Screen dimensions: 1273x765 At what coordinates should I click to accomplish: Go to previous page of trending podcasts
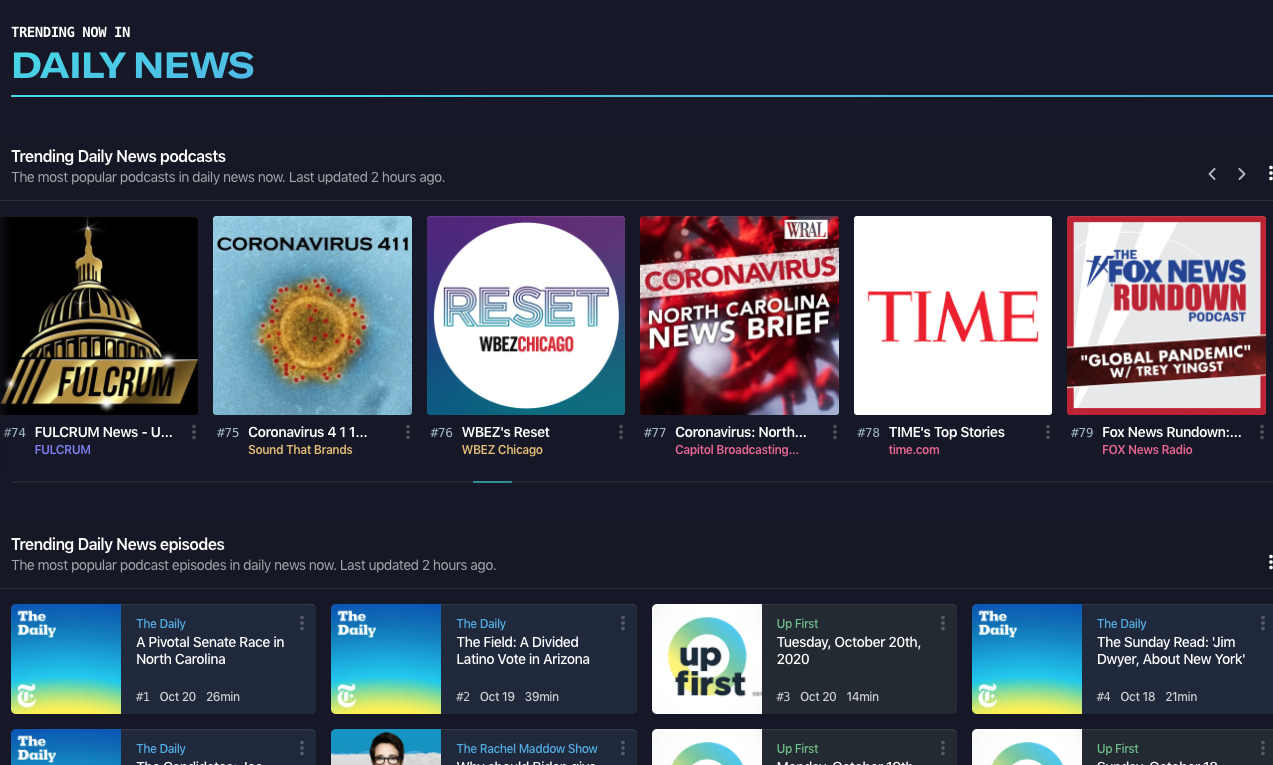coord(1212,174)
